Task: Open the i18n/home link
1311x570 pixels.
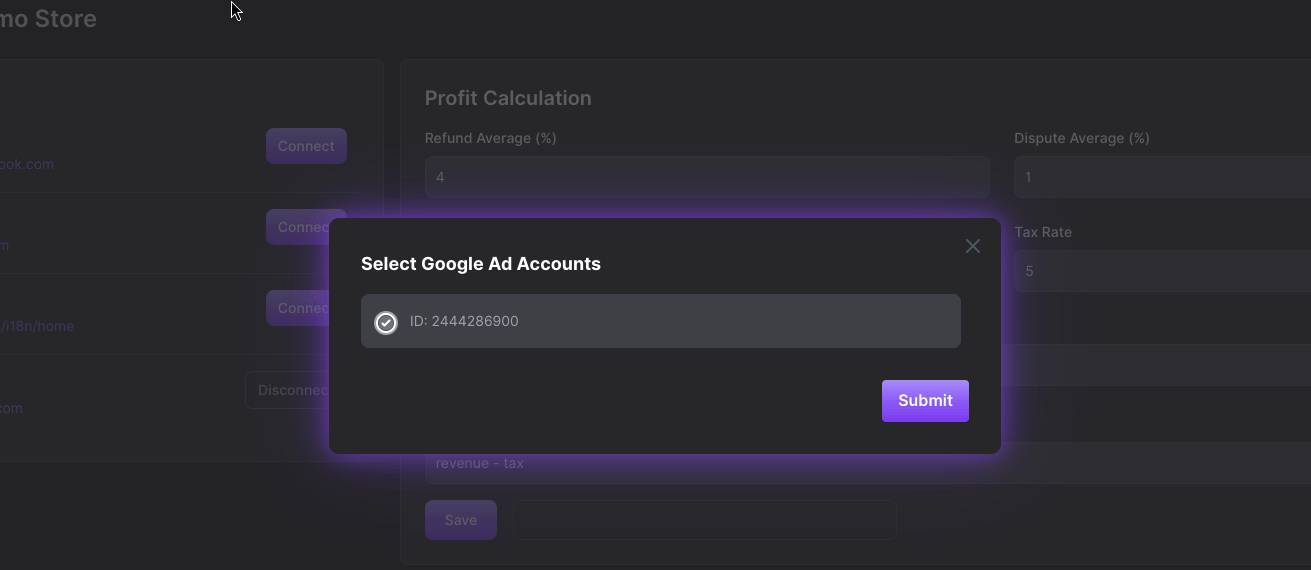Action: point(37,326)
